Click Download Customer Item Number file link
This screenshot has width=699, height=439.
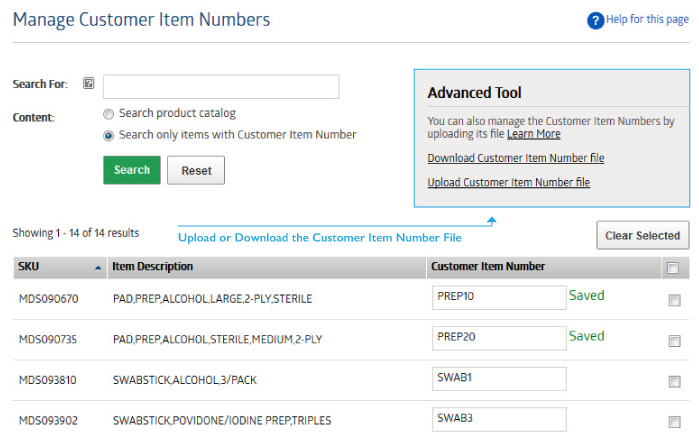coord(516,158)
